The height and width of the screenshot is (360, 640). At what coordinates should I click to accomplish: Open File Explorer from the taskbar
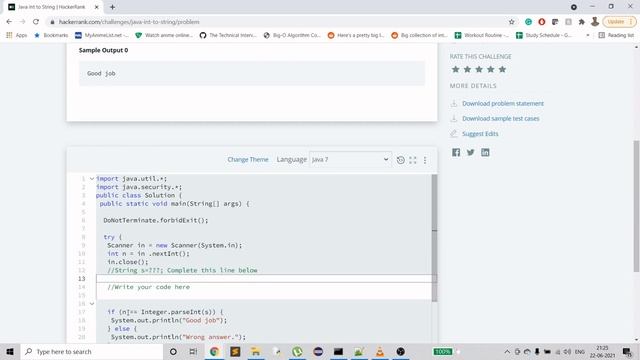[x=256, y=351]
